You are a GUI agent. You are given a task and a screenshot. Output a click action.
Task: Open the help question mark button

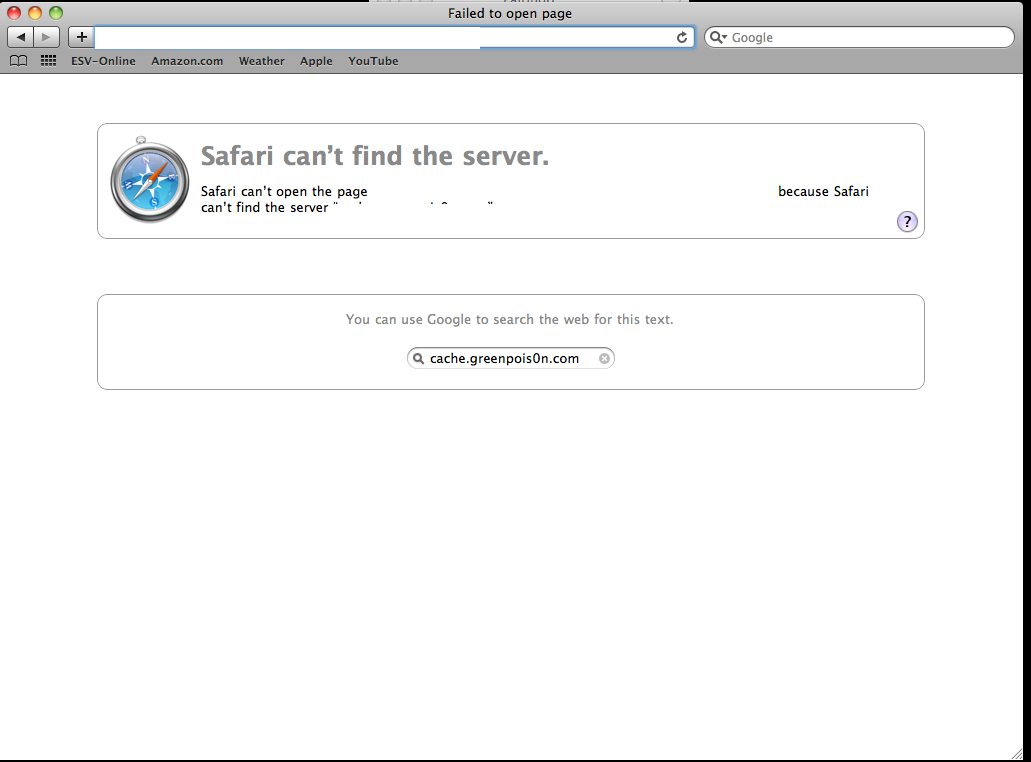[907, 222]
